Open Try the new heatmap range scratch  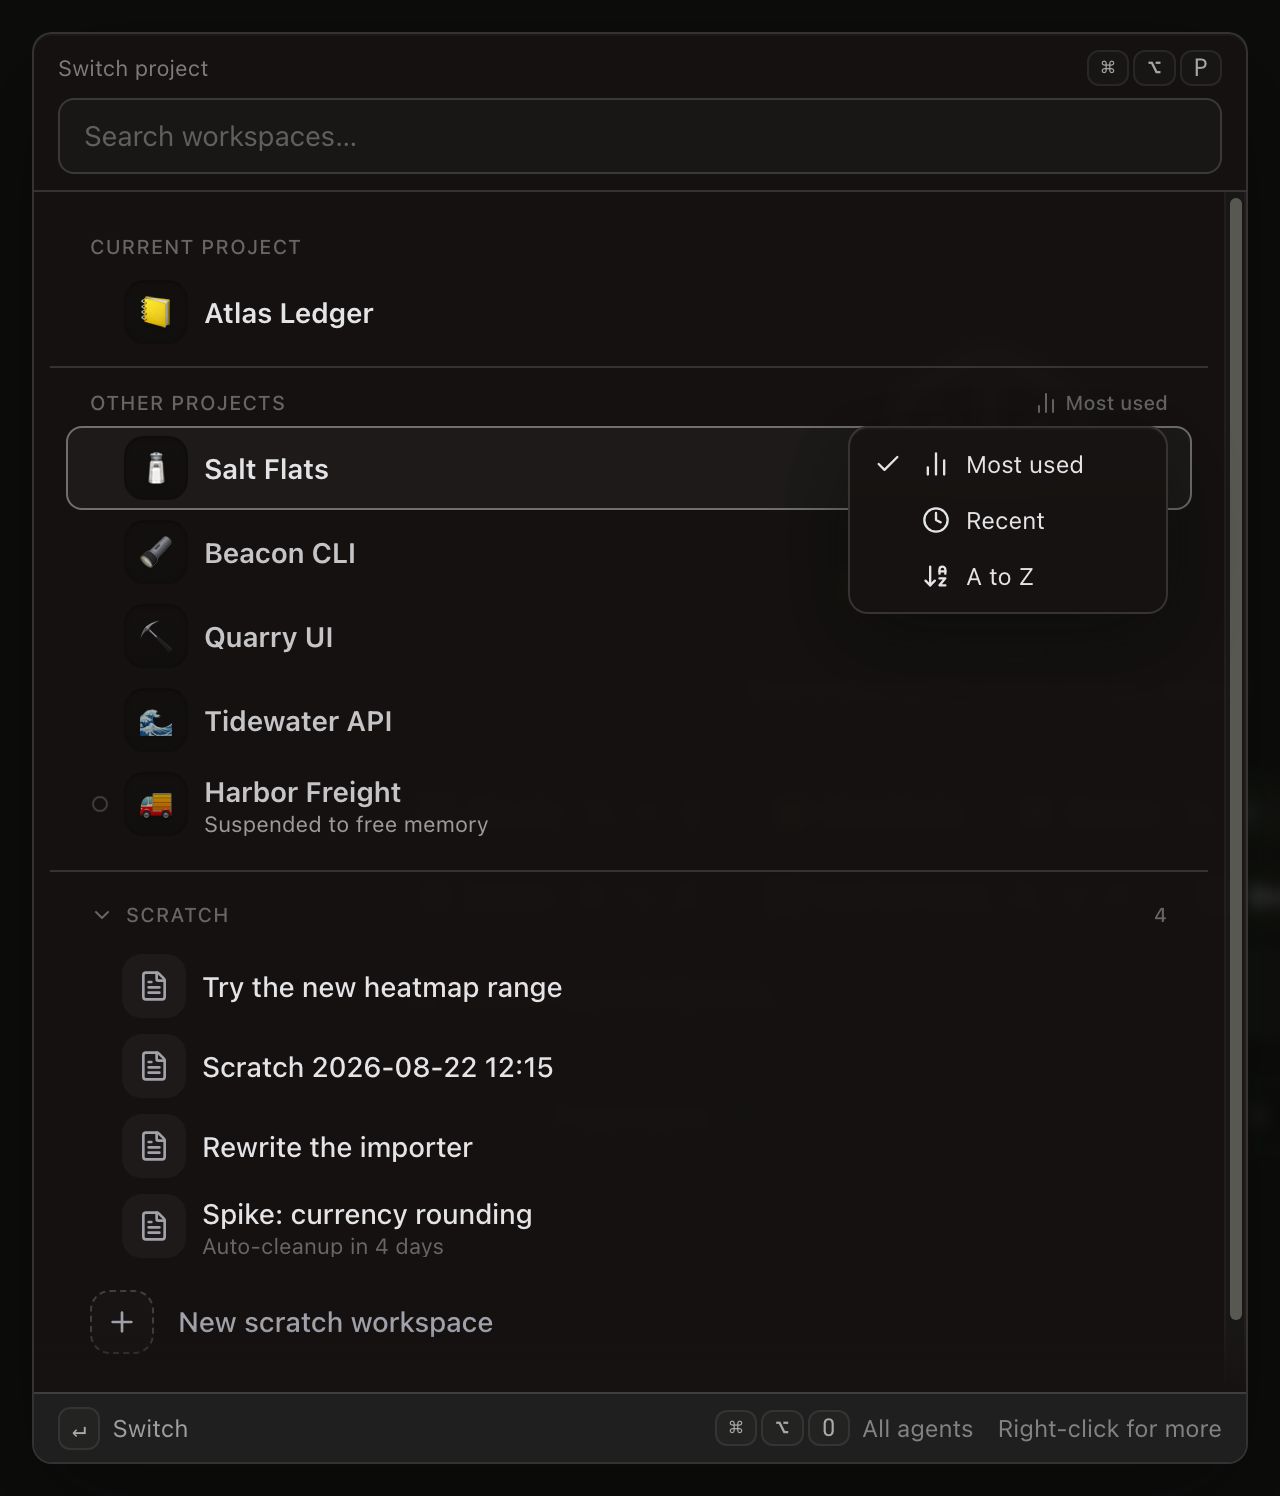[629, 986]
